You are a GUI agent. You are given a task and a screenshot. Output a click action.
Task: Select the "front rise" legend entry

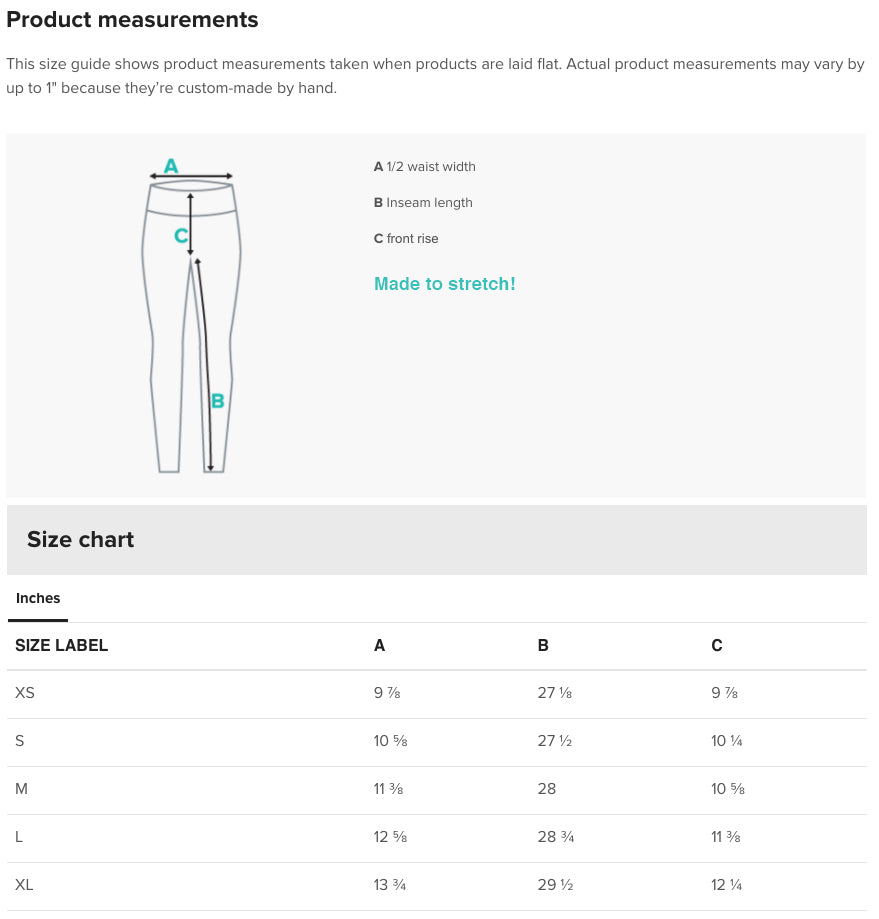pos(406,239)
